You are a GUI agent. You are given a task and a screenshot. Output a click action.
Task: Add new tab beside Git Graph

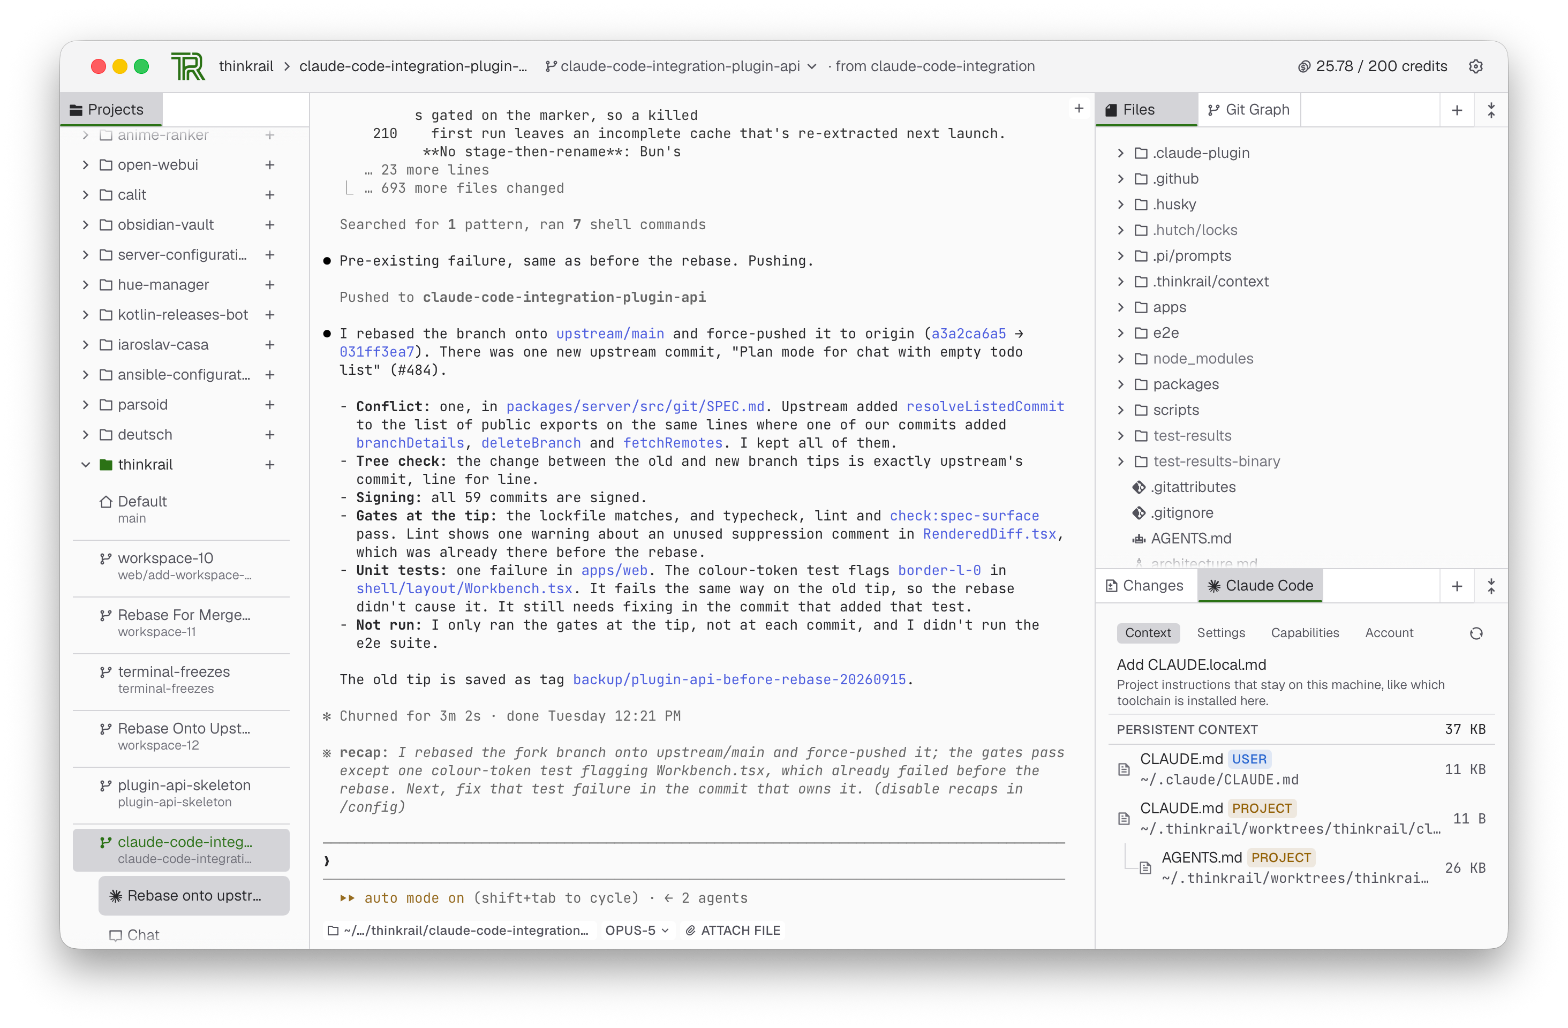(1457, 110)
